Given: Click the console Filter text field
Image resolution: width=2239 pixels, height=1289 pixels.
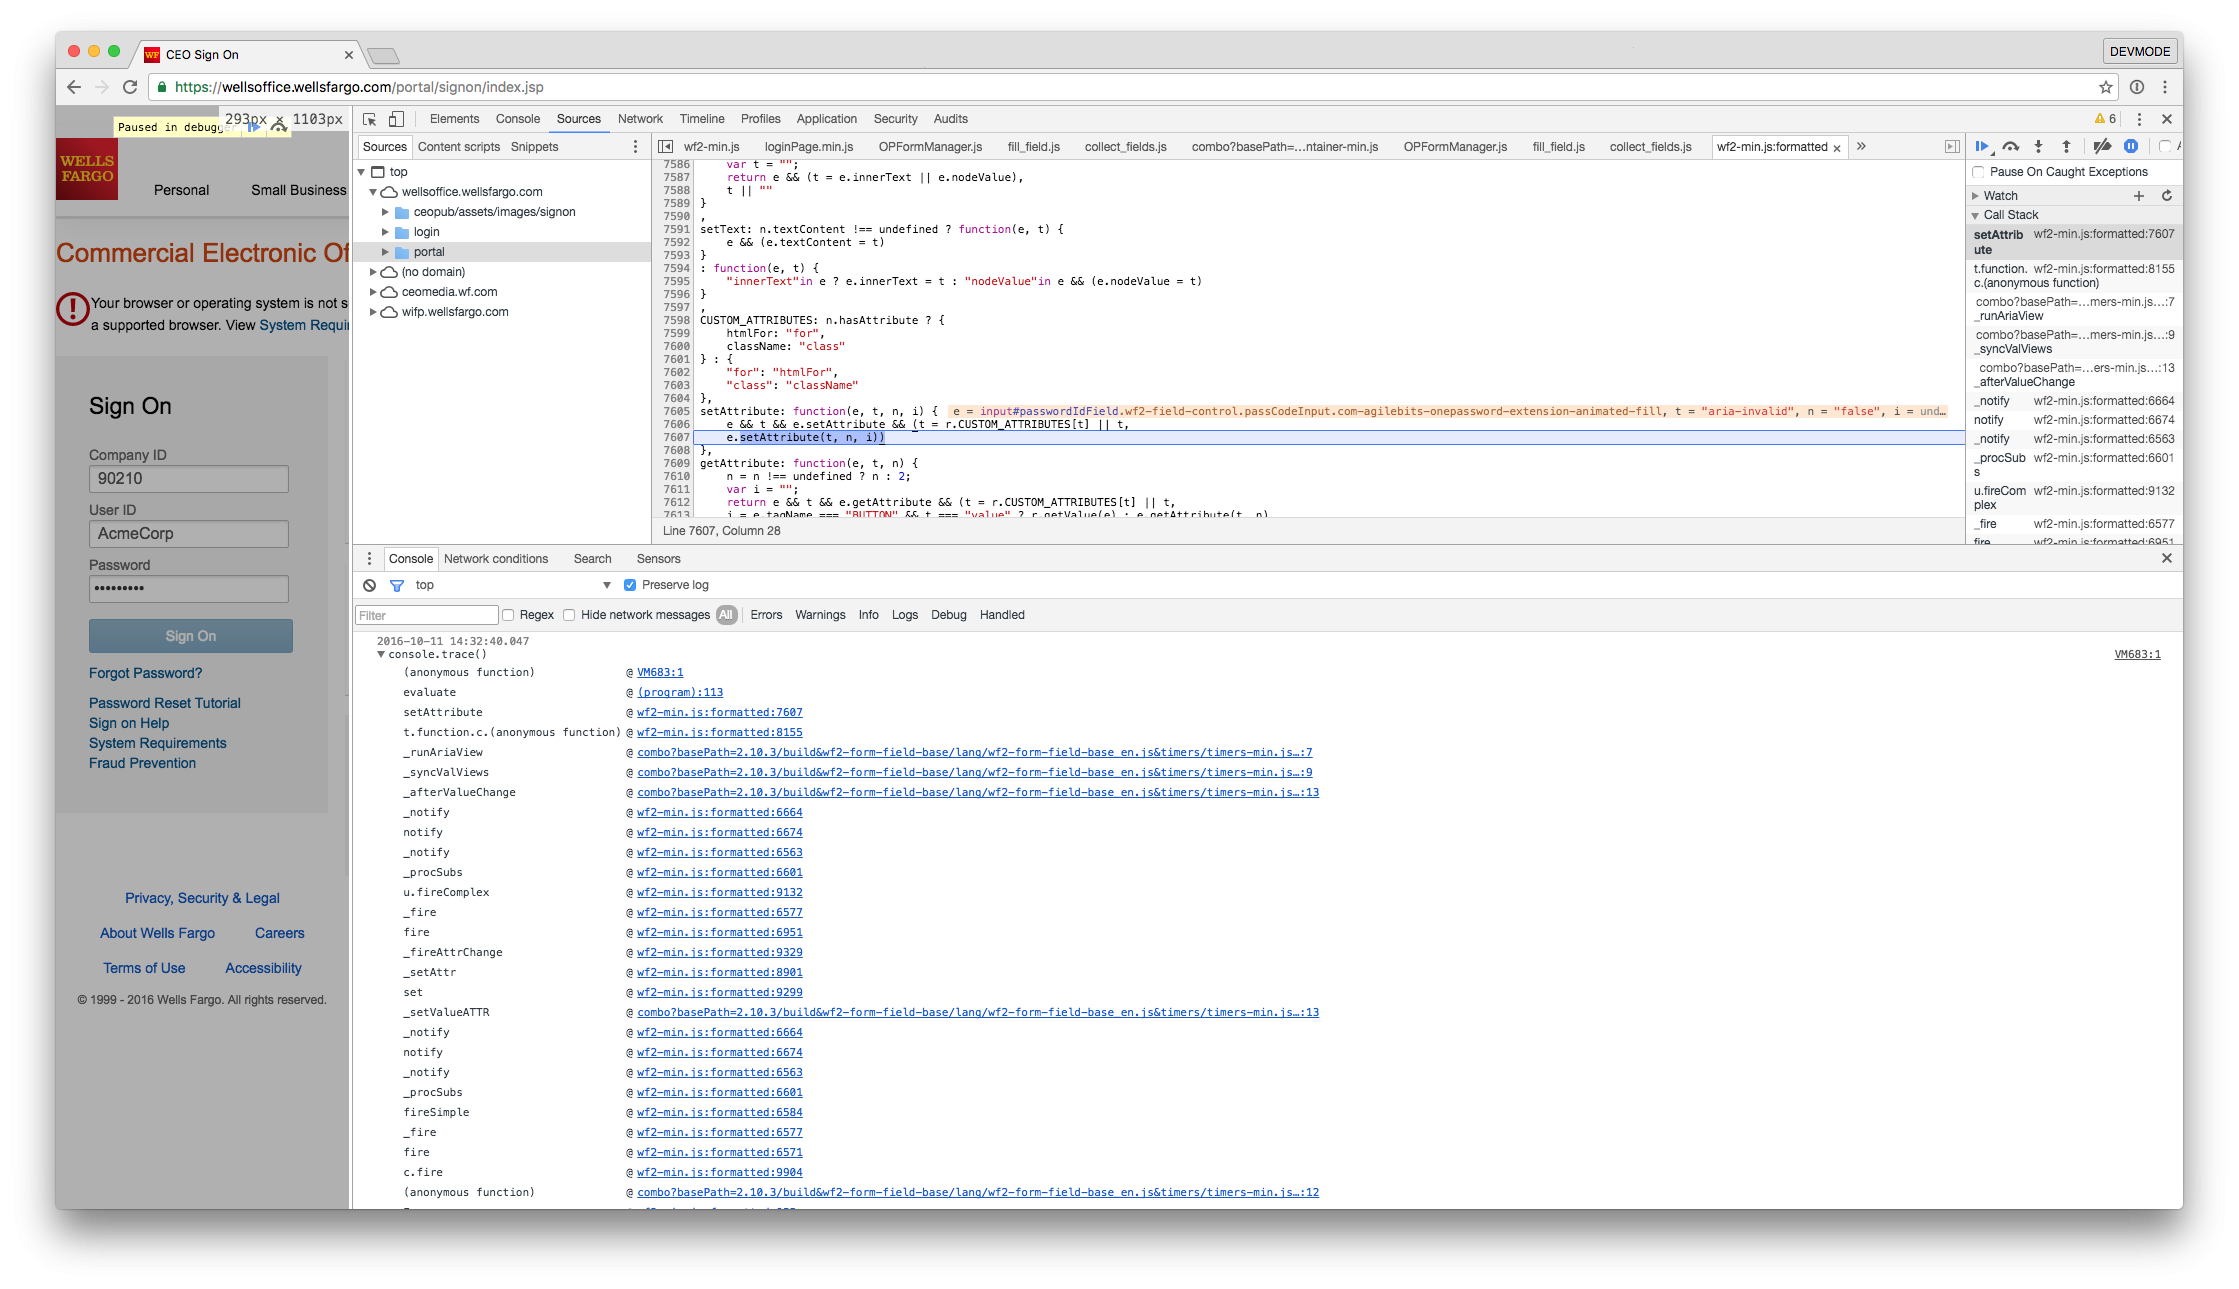Looking at the screenshot, I should (427, 616).
